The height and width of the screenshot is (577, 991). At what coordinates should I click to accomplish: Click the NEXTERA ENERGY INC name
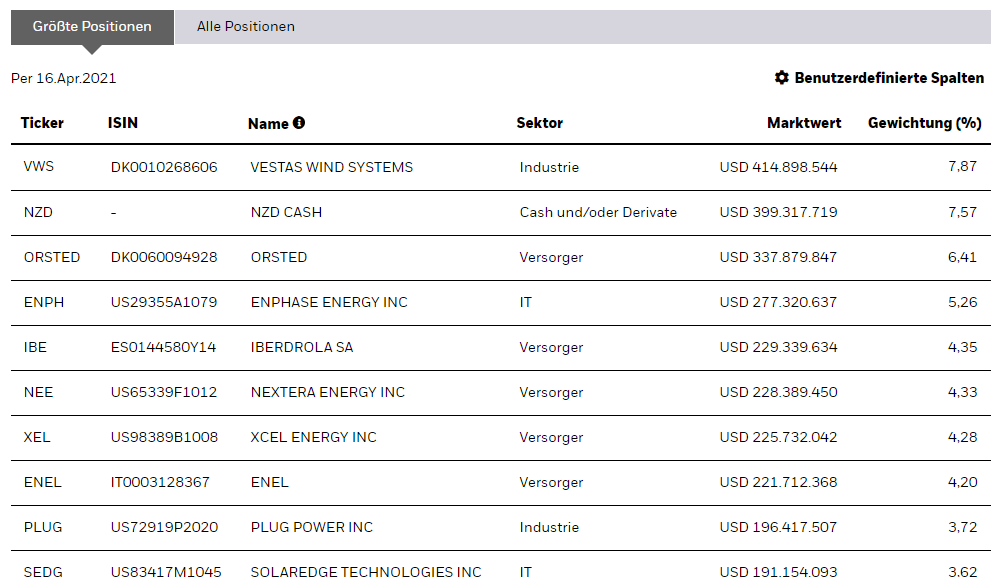[327, 392]
